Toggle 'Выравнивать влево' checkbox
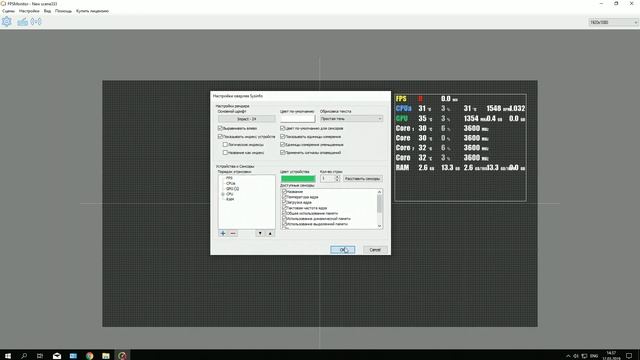 coord(220,128)
